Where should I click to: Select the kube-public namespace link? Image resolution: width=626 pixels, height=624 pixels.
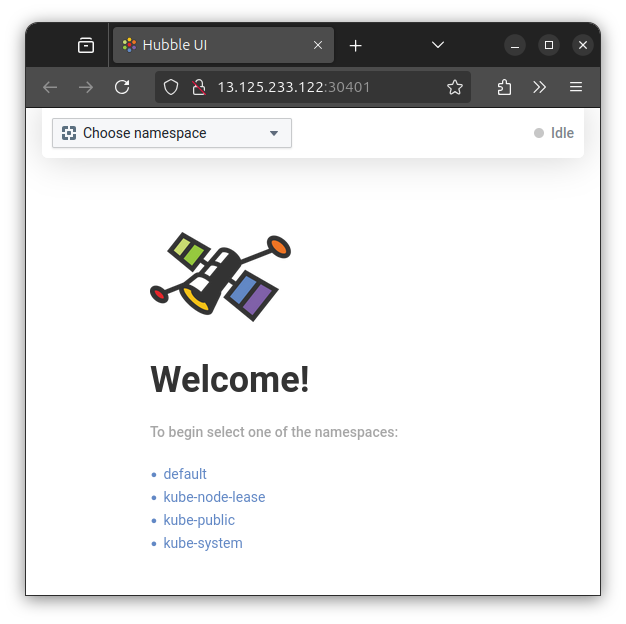pyautogui.click(x=199, y=520)
